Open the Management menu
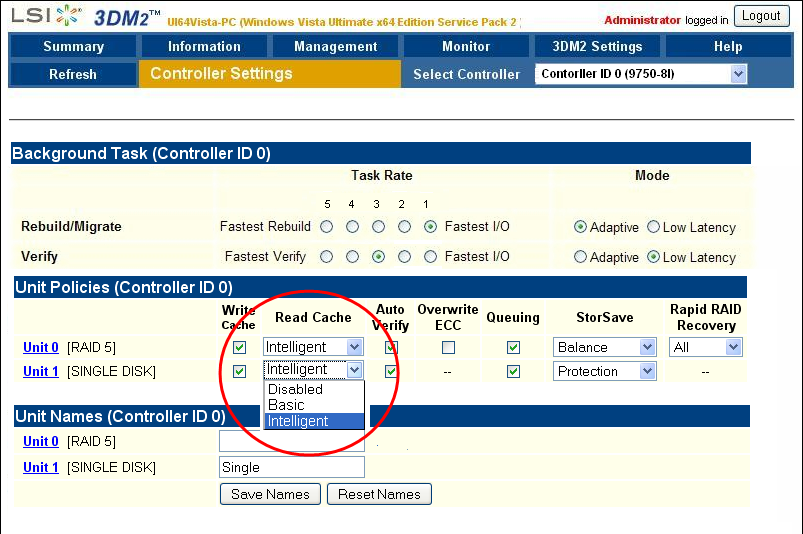Image resolution: width=803 pixels, height=534 pixels. pos(336,46)
